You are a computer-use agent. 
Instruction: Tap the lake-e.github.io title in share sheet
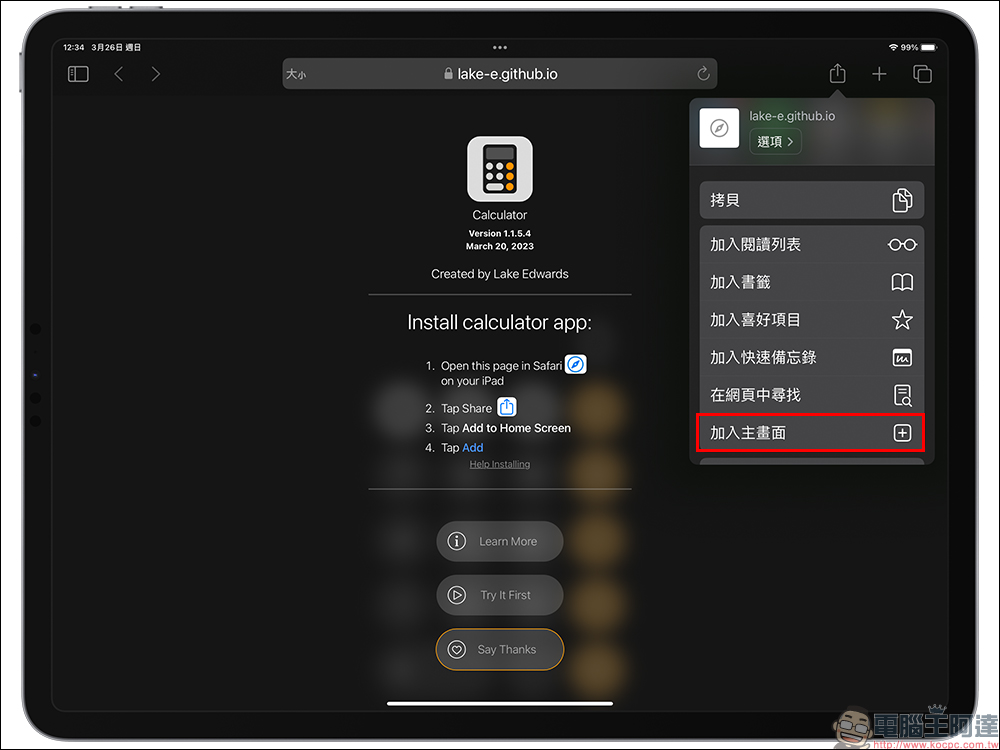792,116
